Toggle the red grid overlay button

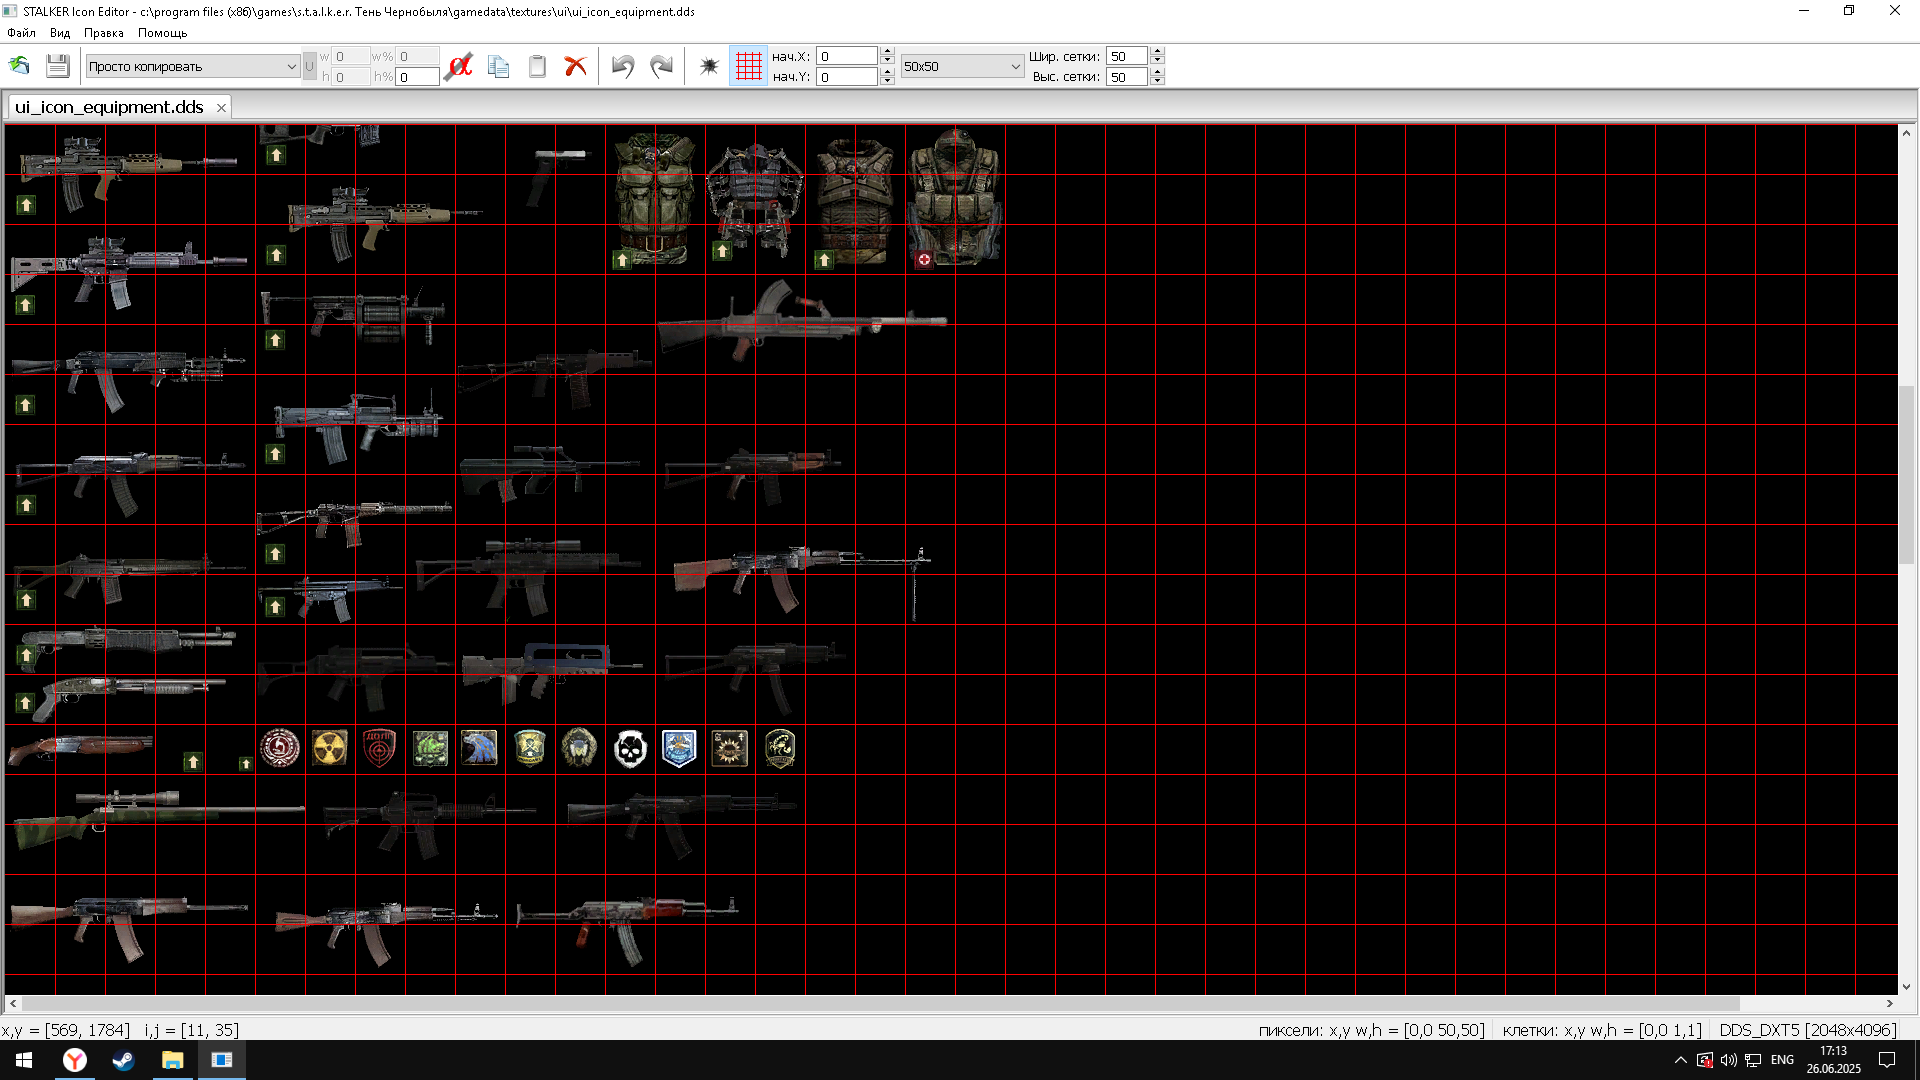(748, 66)
